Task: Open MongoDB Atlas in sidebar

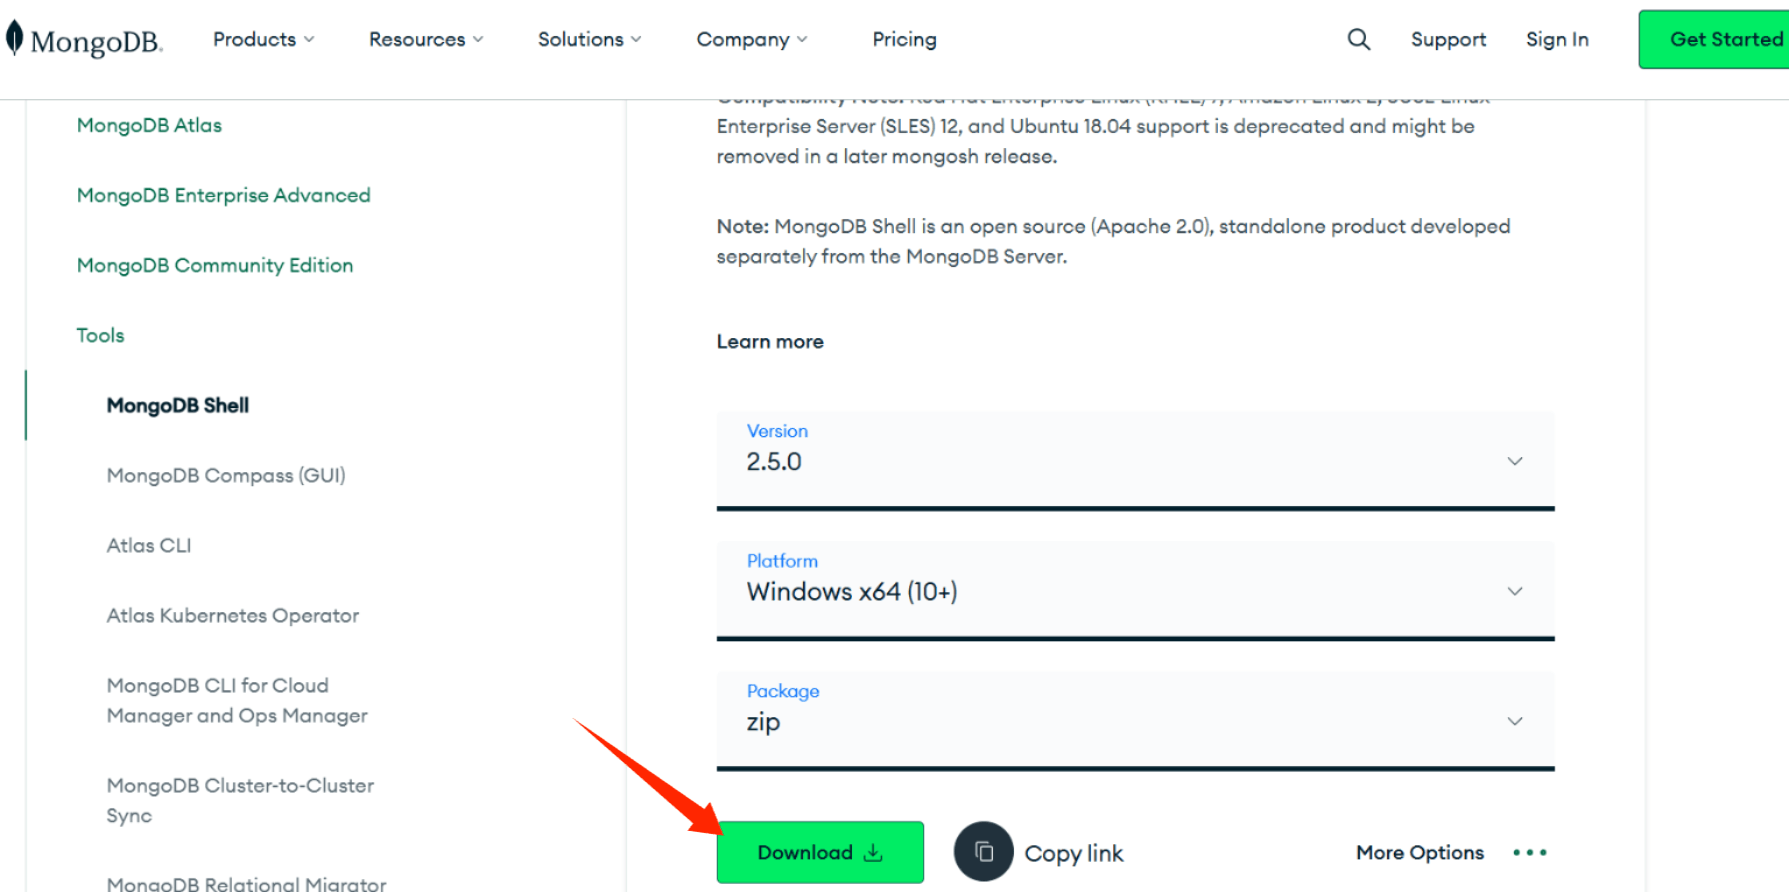Action: pyautogui.click(x=149, y=125)
